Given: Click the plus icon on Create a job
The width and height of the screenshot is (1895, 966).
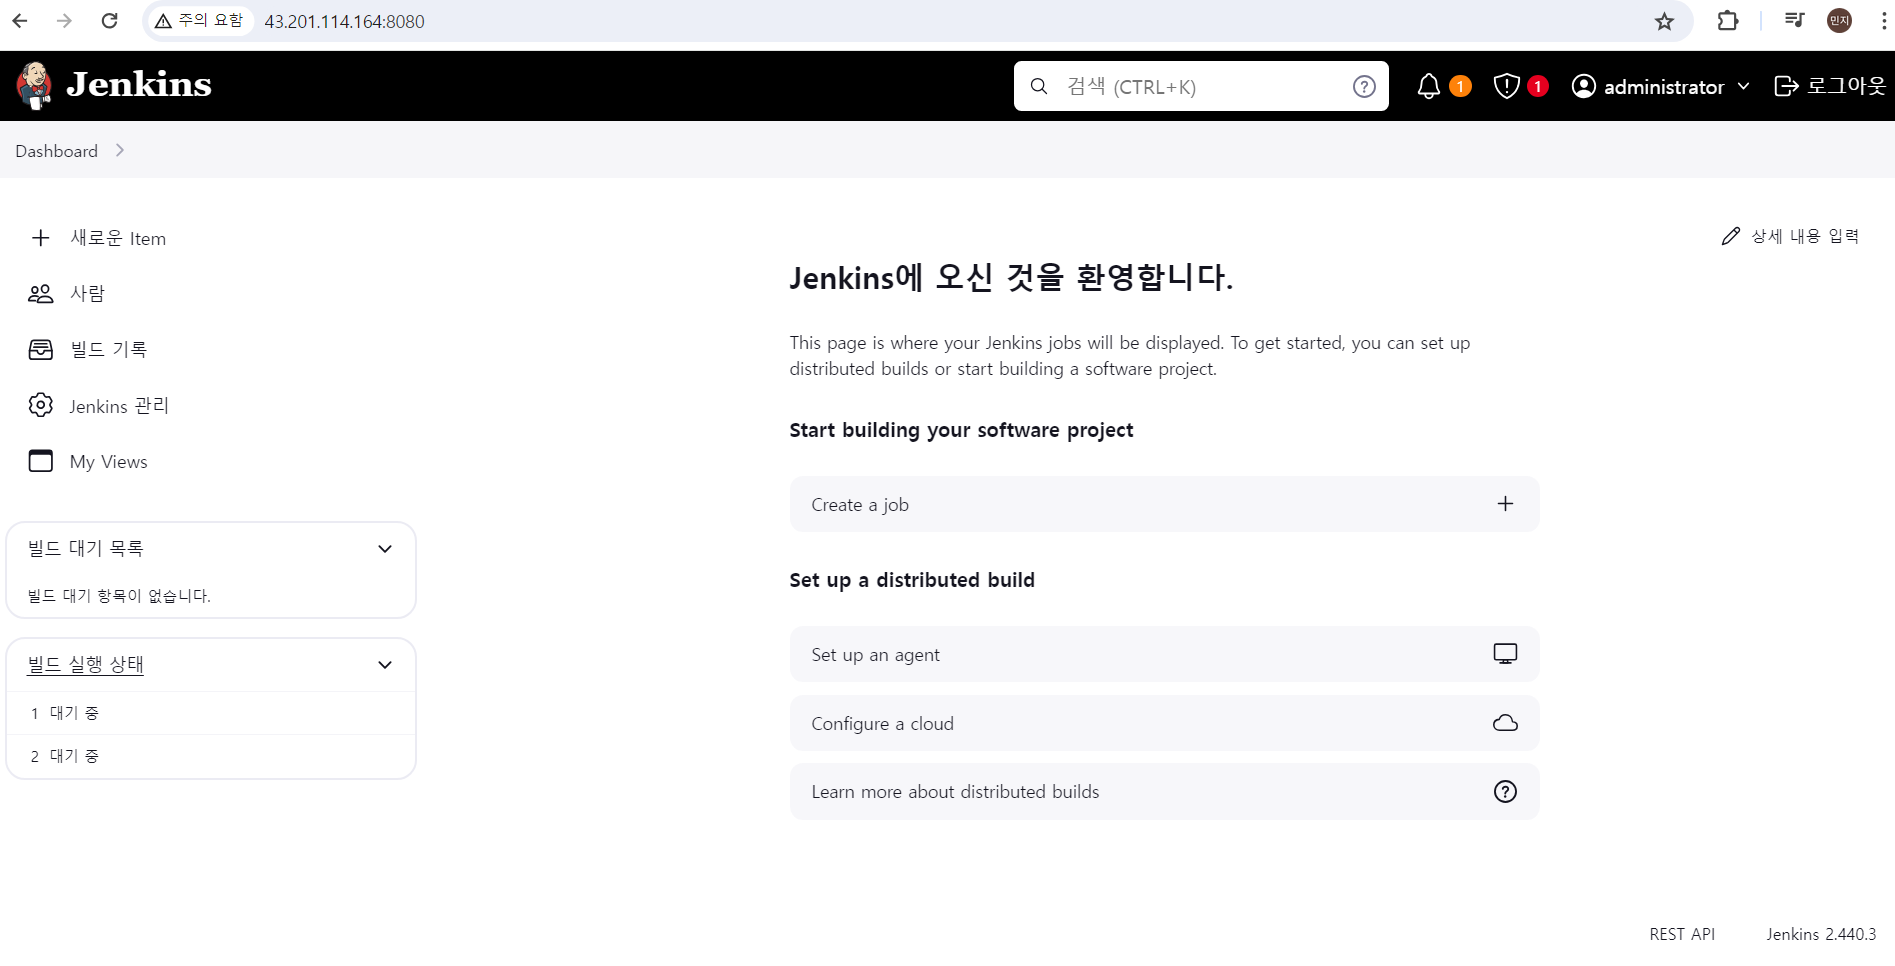Looking at the screenshot, I should click(x=1505, y=504).
